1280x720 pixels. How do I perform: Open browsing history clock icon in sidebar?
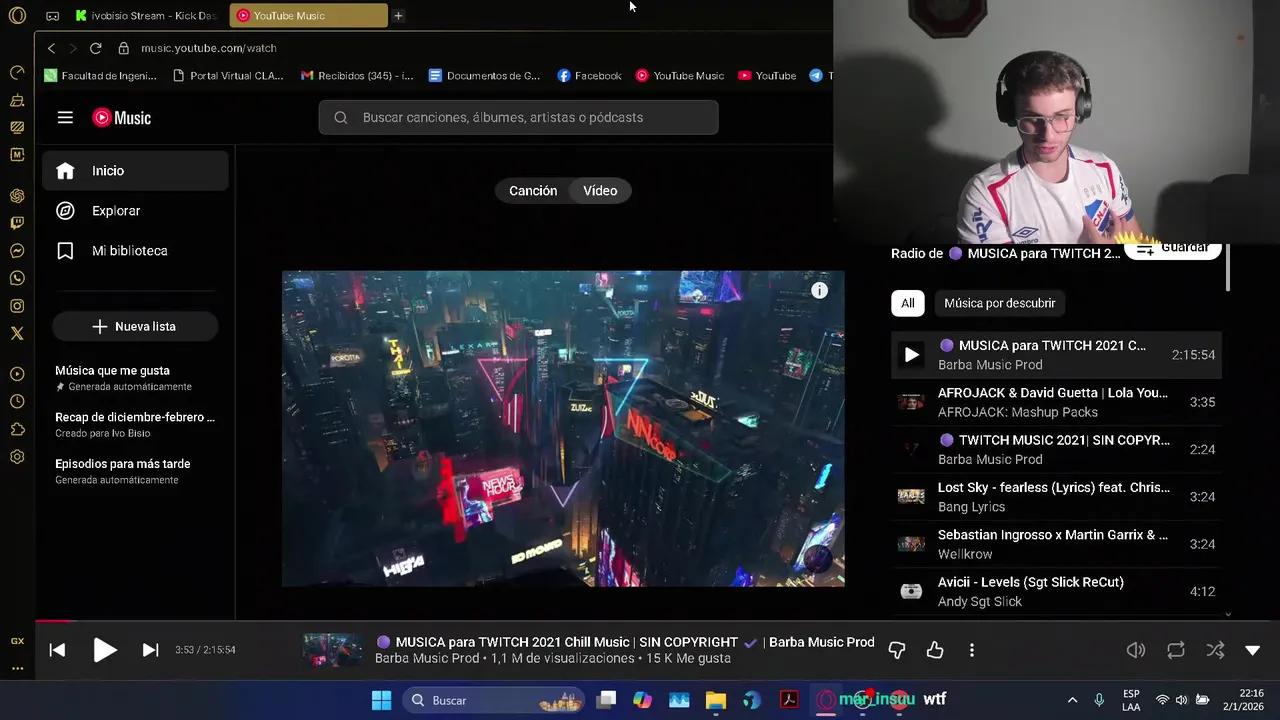17,402
